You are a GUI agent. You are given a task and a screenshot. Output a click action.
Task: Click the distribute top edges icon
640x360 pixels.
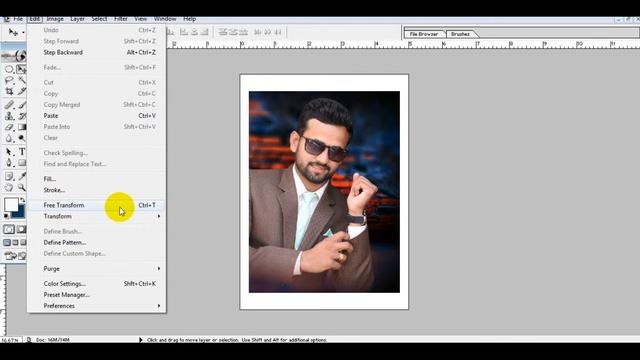[x=222, y=32]
